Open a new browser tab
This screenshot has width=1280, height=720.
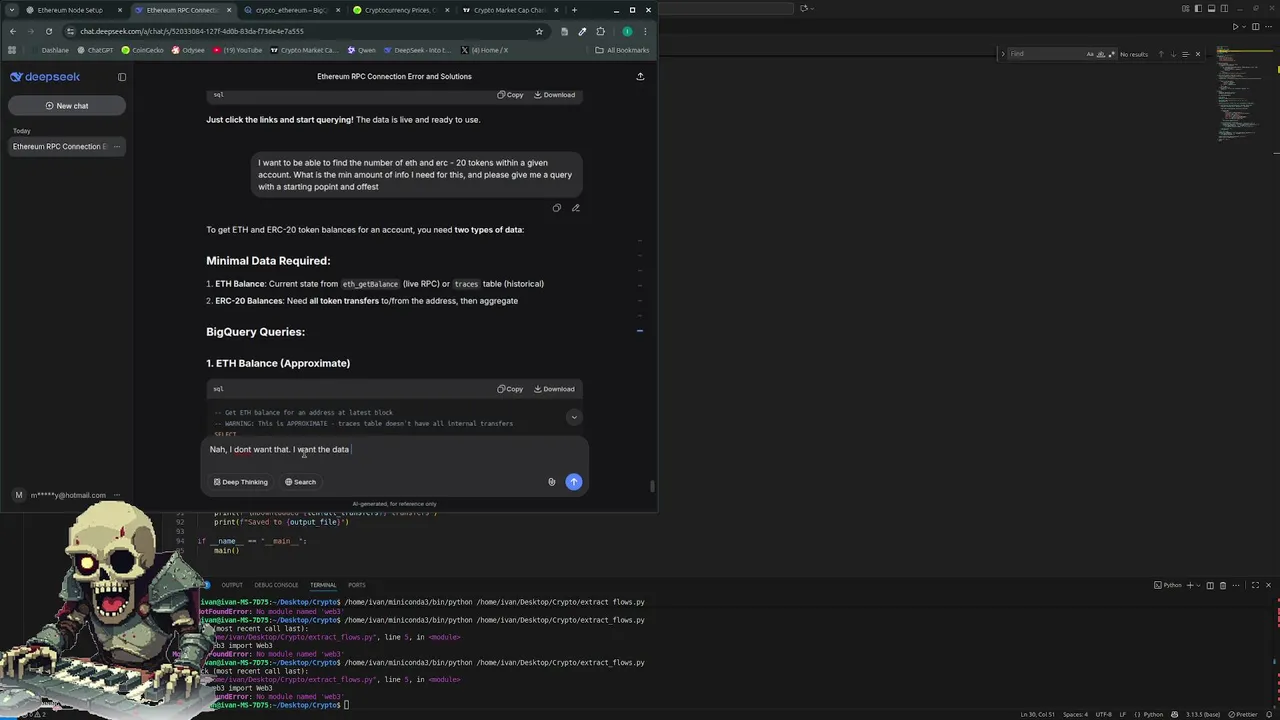click(x=574, y=10)
